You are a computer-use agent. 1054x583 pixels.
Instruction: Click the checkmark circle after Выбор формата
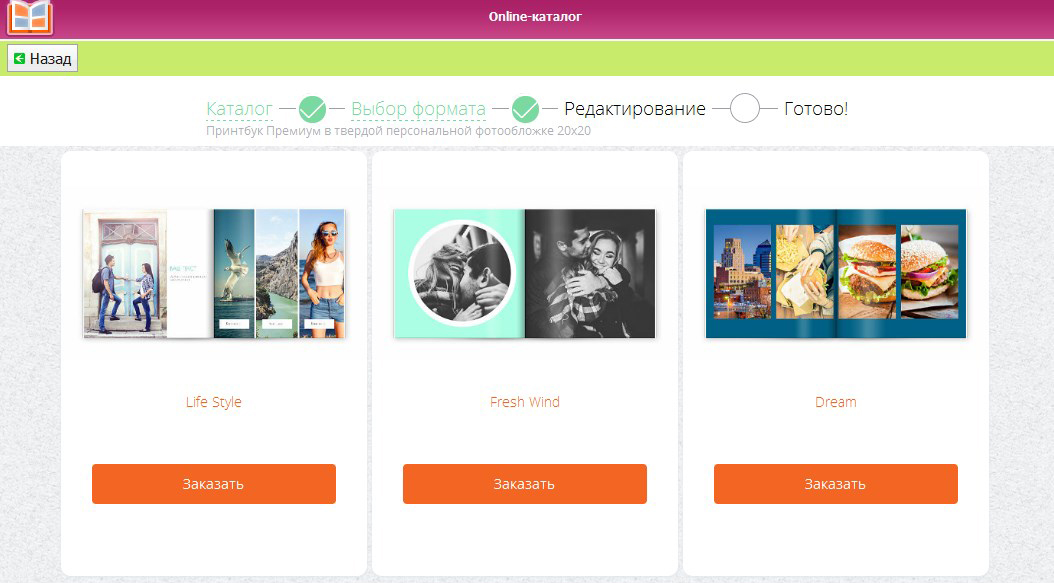(x=525, y=109)
